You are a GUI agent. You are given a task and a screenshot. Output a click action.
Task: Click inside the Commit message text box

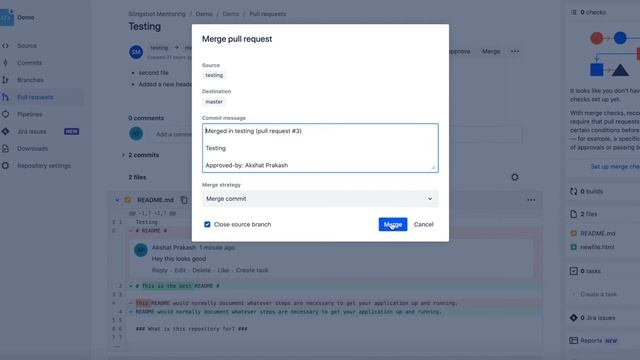coord(320,148)
